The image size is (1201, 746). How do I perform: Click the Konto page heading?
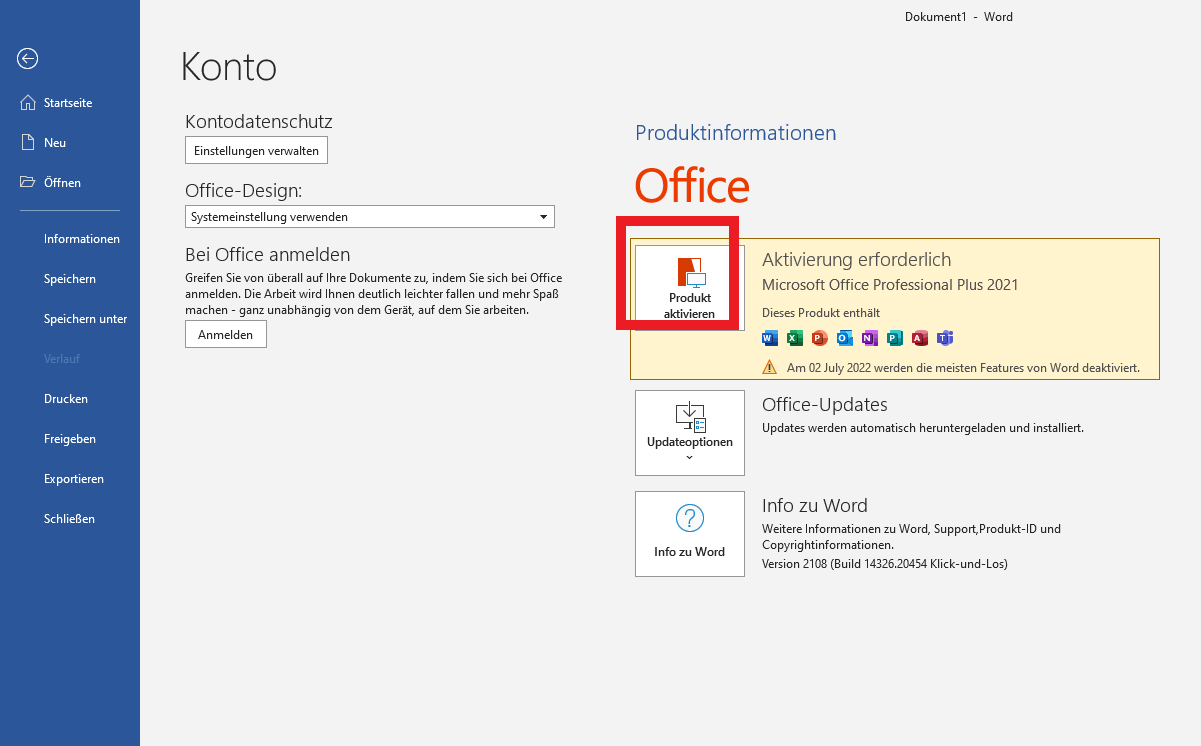229,67
